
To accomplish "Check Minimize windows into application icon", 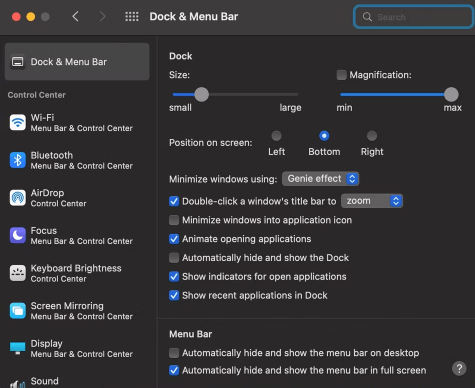I will pyautogui.click(x=174, y=220).
